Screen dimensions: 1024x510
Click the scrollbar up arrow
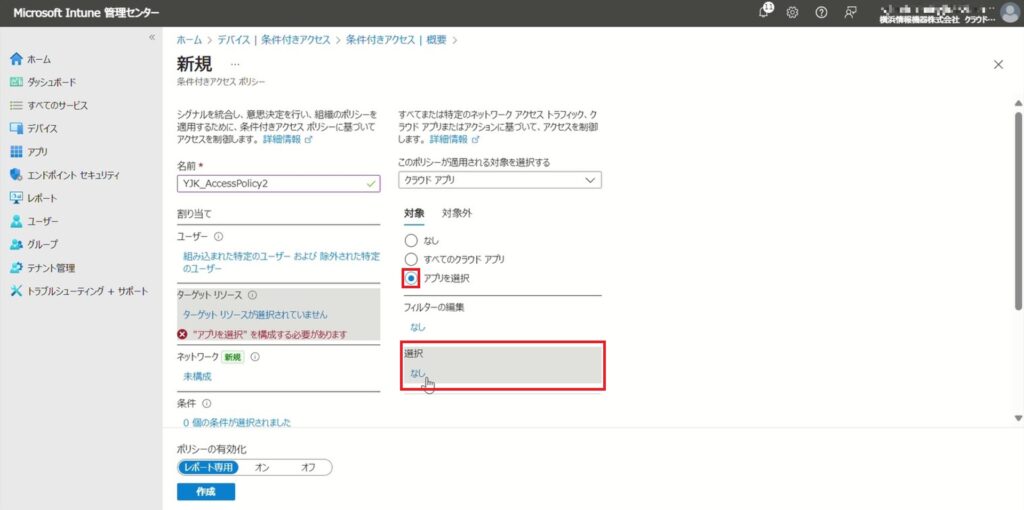click(x=1017, y=103)
